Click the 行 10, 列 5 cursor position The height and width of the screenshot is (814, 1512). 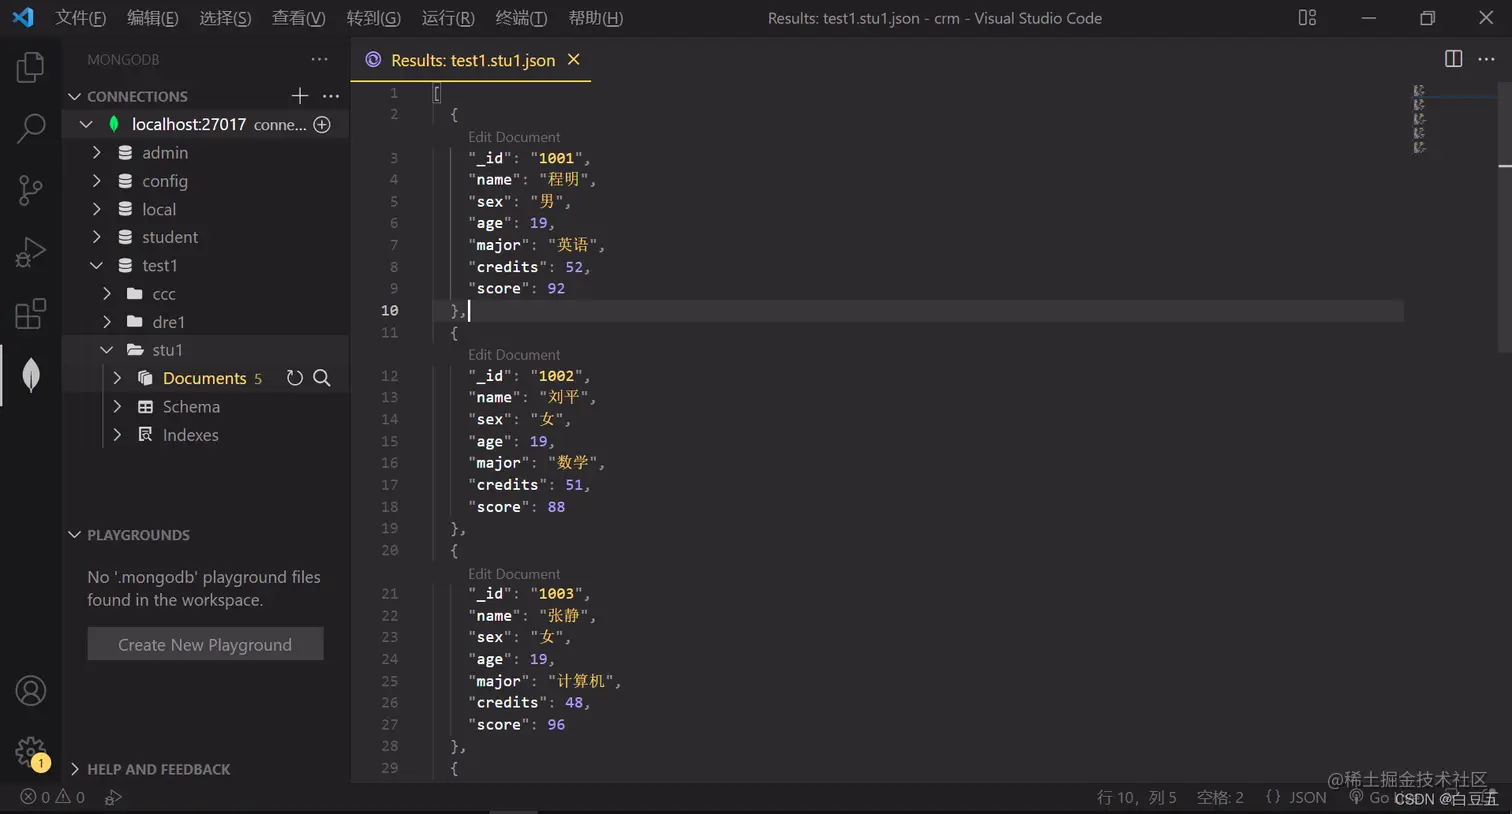coord(1136,797)
